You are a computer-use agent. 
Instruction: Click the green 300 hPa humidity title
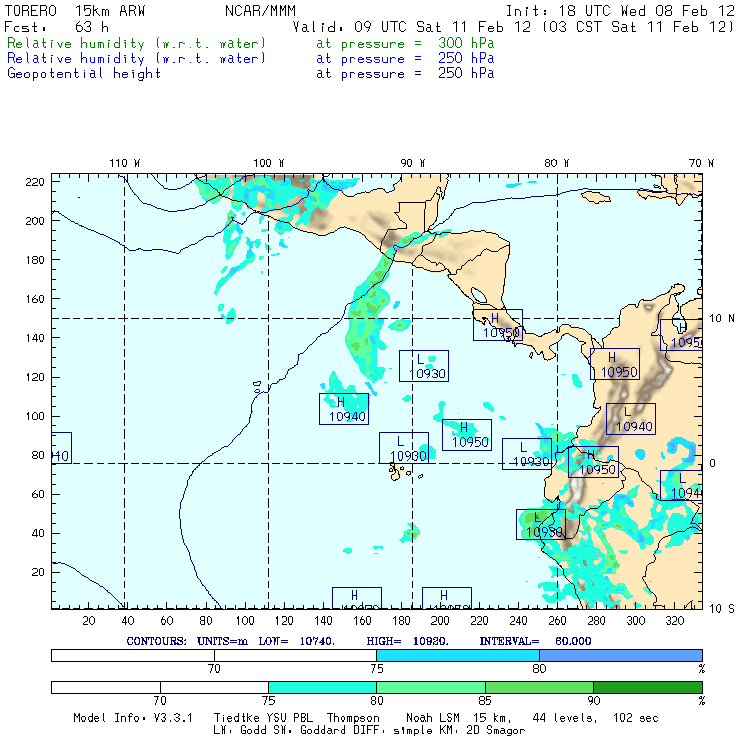tap(251, 43)
